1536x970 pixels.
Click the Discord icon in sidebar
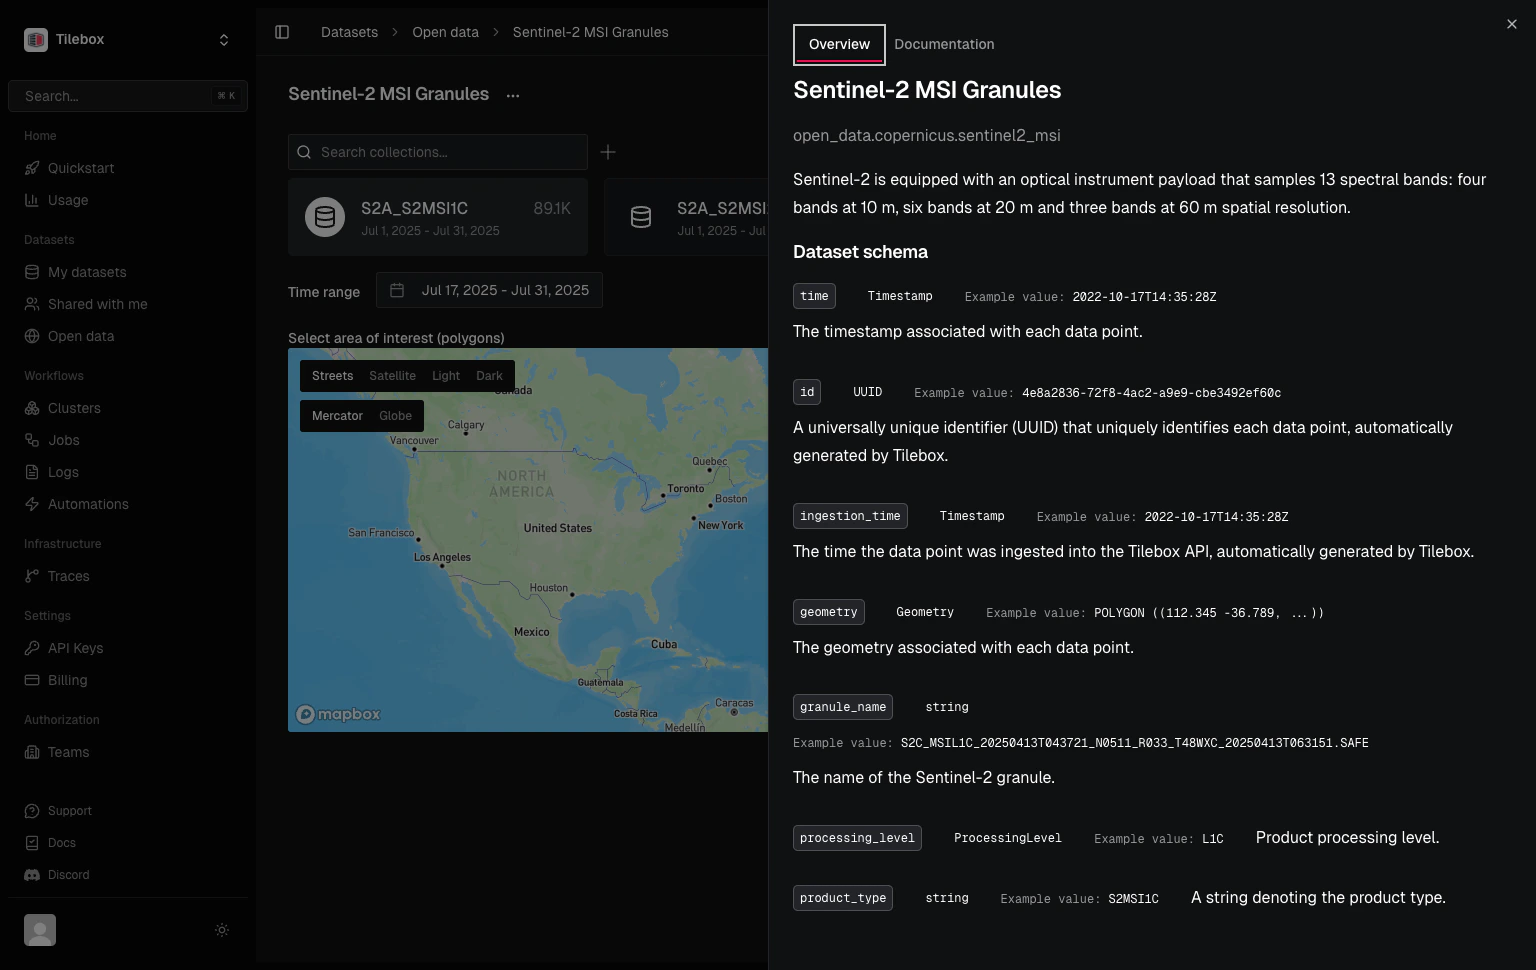pyautogui.click(x=32, y=875)
